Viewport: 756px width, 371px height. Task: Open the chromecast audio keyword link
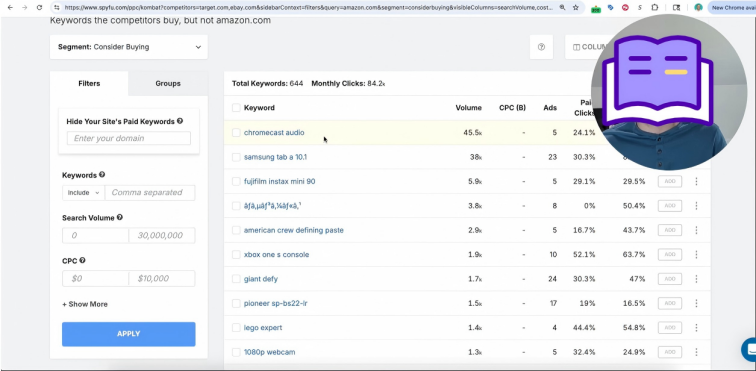[274, 132]
